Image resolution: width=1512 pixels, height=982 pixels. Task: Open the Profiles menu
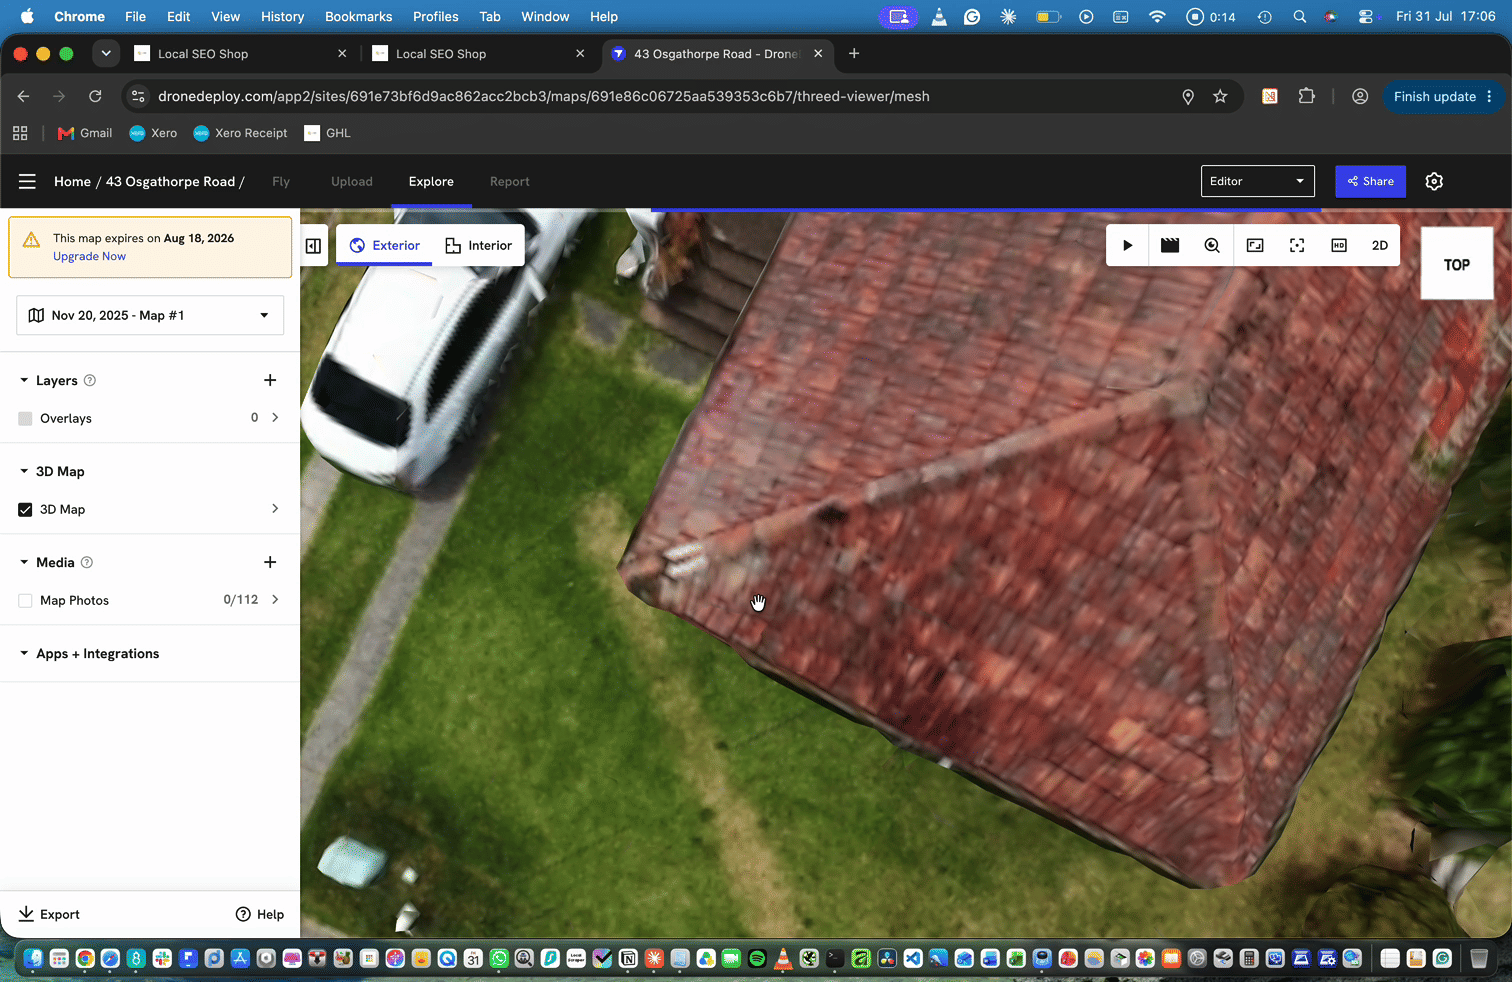[x=435, y=16]
